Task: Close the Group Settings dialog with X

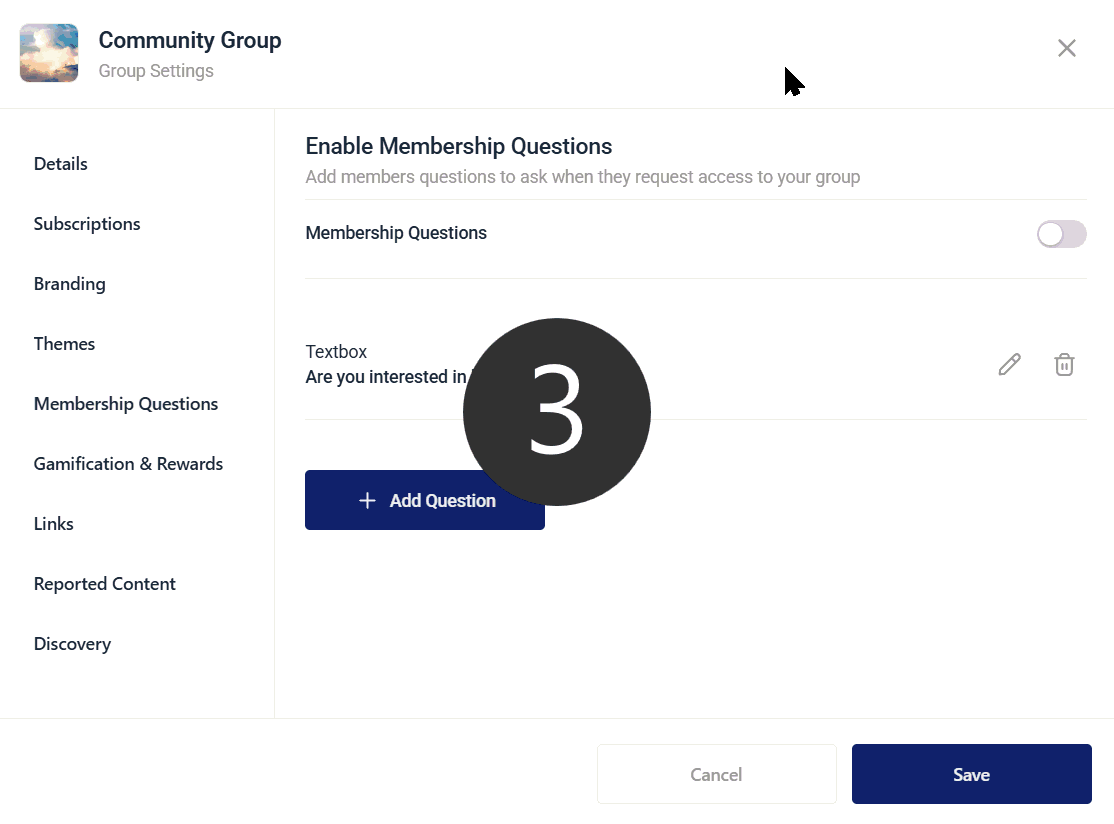Action: tap(1066, 48)
